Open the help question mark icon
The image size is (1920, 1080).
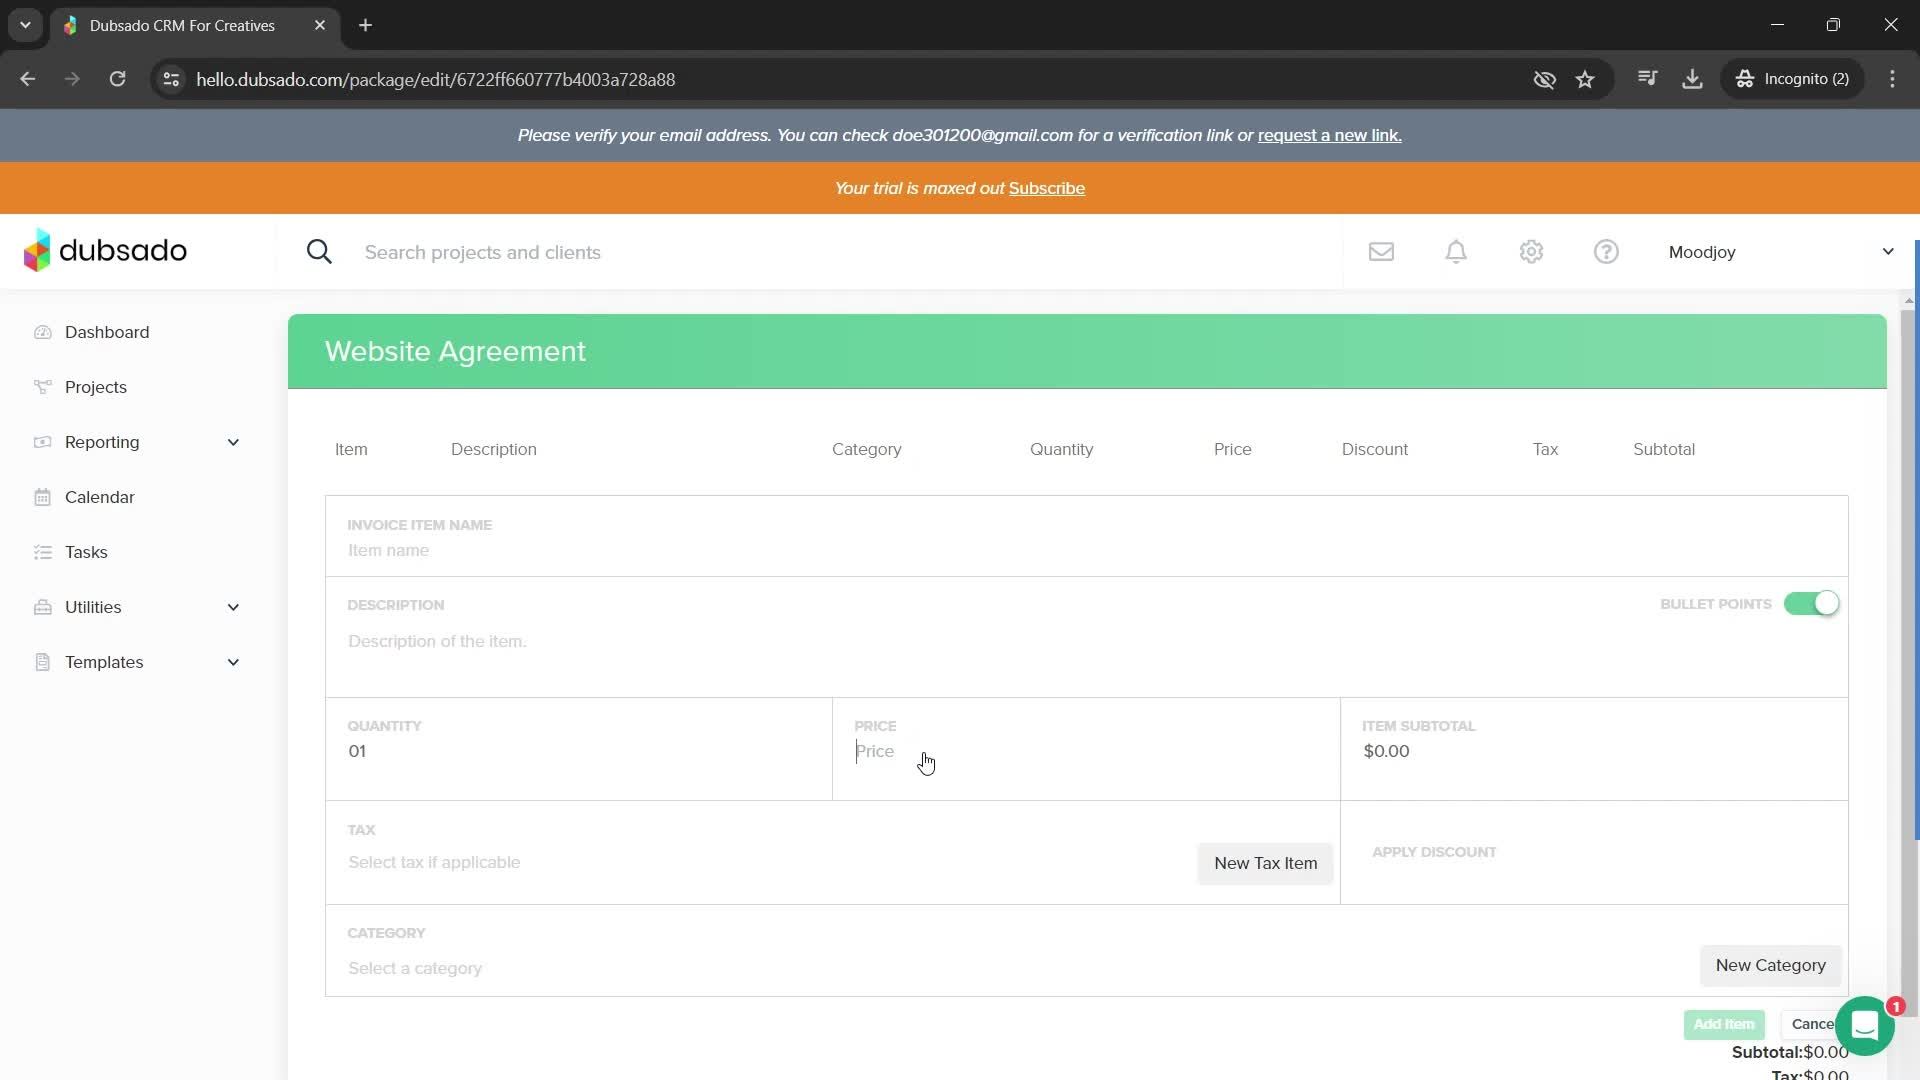pyautogui.click(x=1606, y=252)
